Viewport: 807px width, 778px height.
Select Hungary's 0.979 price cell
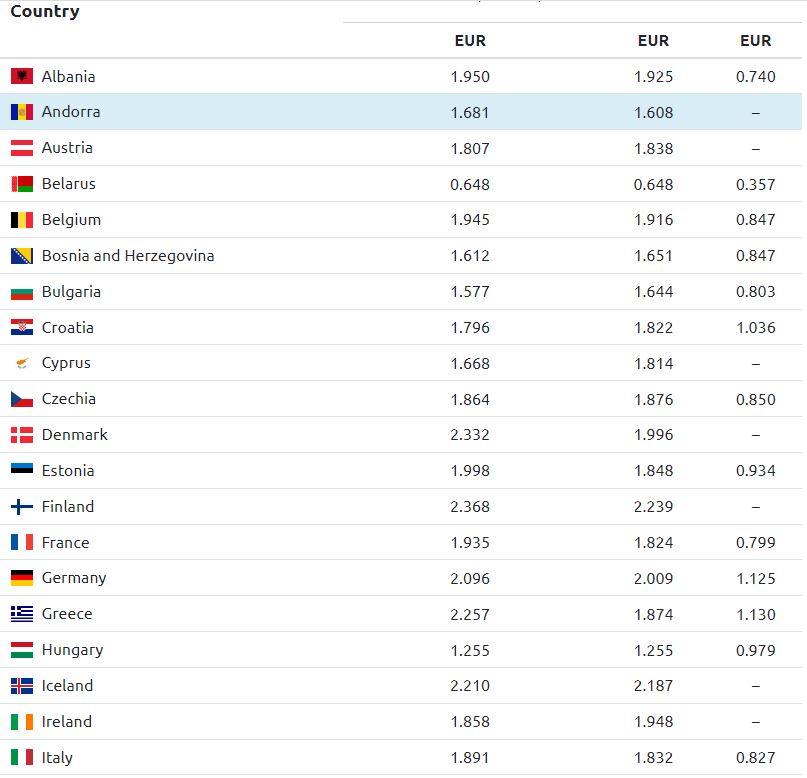coord(756,650)
